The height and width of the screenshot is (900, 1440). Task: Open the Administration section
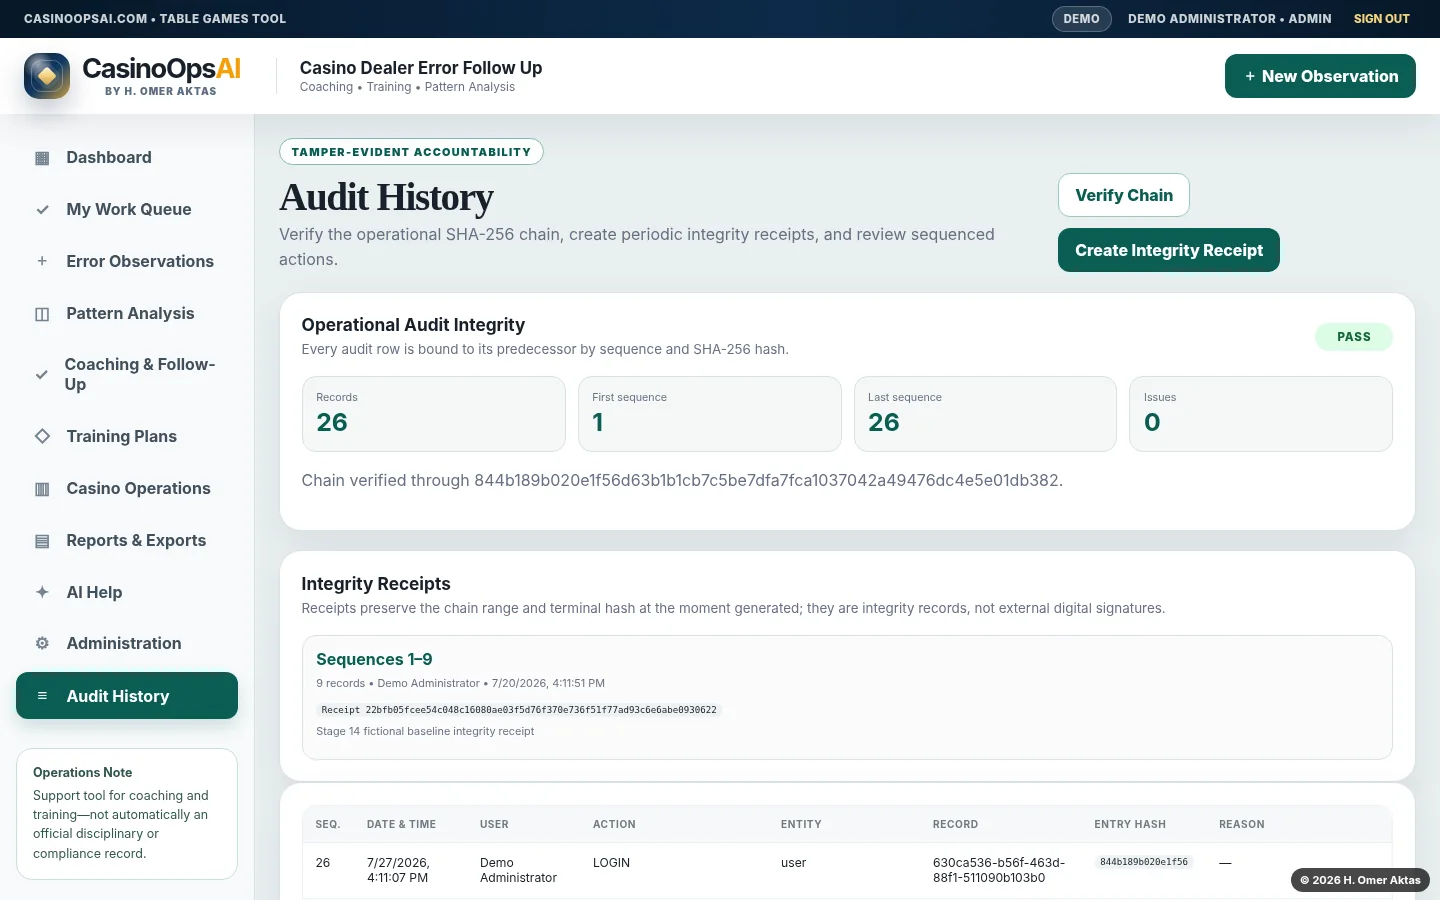[x=127, y=644]
